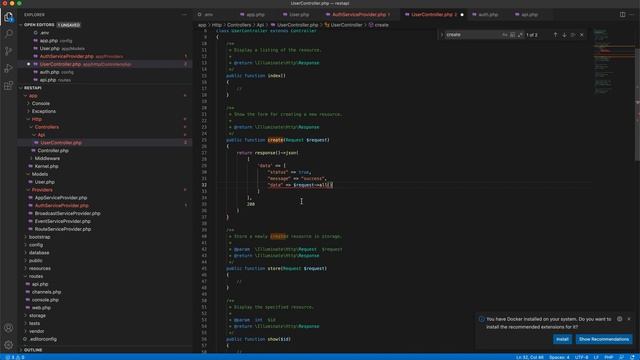The image size is (640, 360).
Task: Click the Install button in Docker prompt
Action: coord(562,339)
